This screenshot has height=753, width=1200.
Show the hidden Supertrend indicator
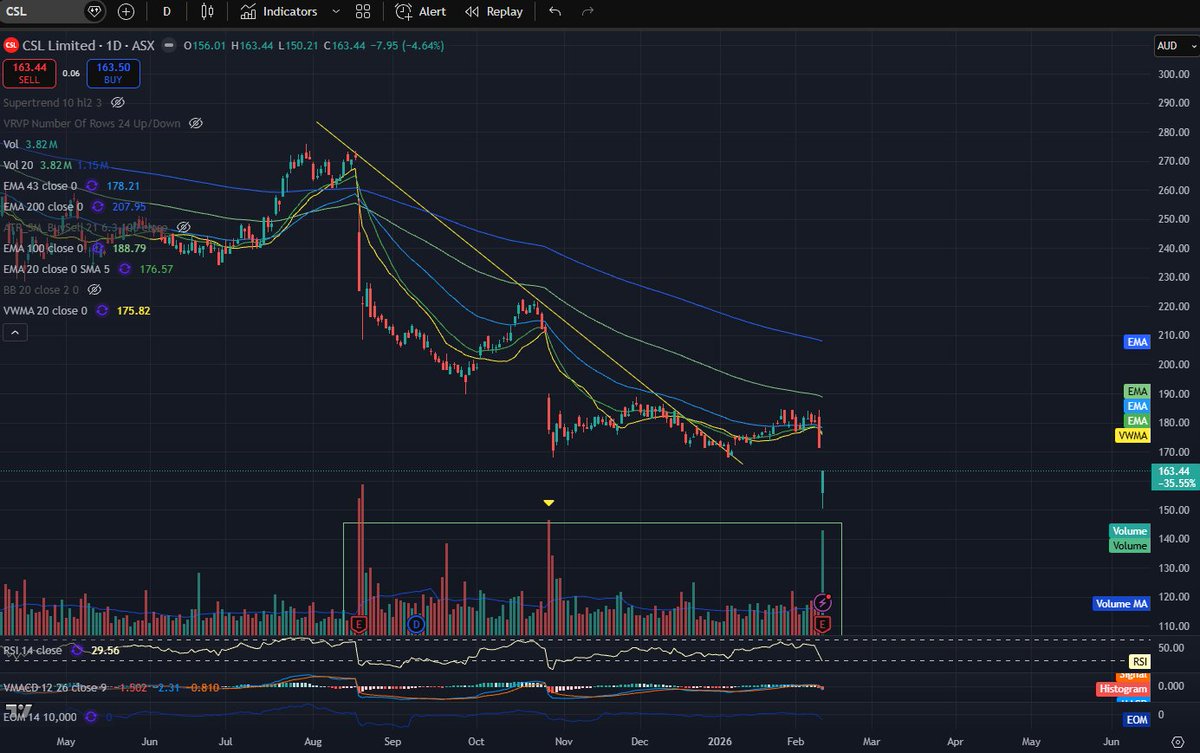tap(118, 103)
